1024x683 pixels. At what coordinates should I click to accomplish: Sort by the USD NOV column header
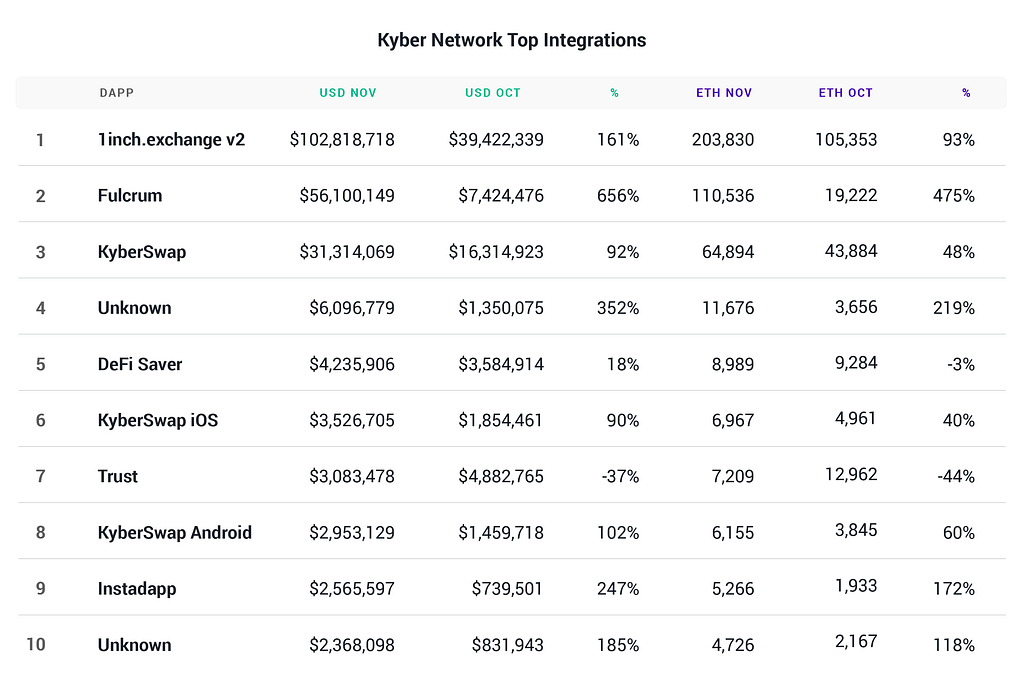pyautogui.click(x=348, y=93)
